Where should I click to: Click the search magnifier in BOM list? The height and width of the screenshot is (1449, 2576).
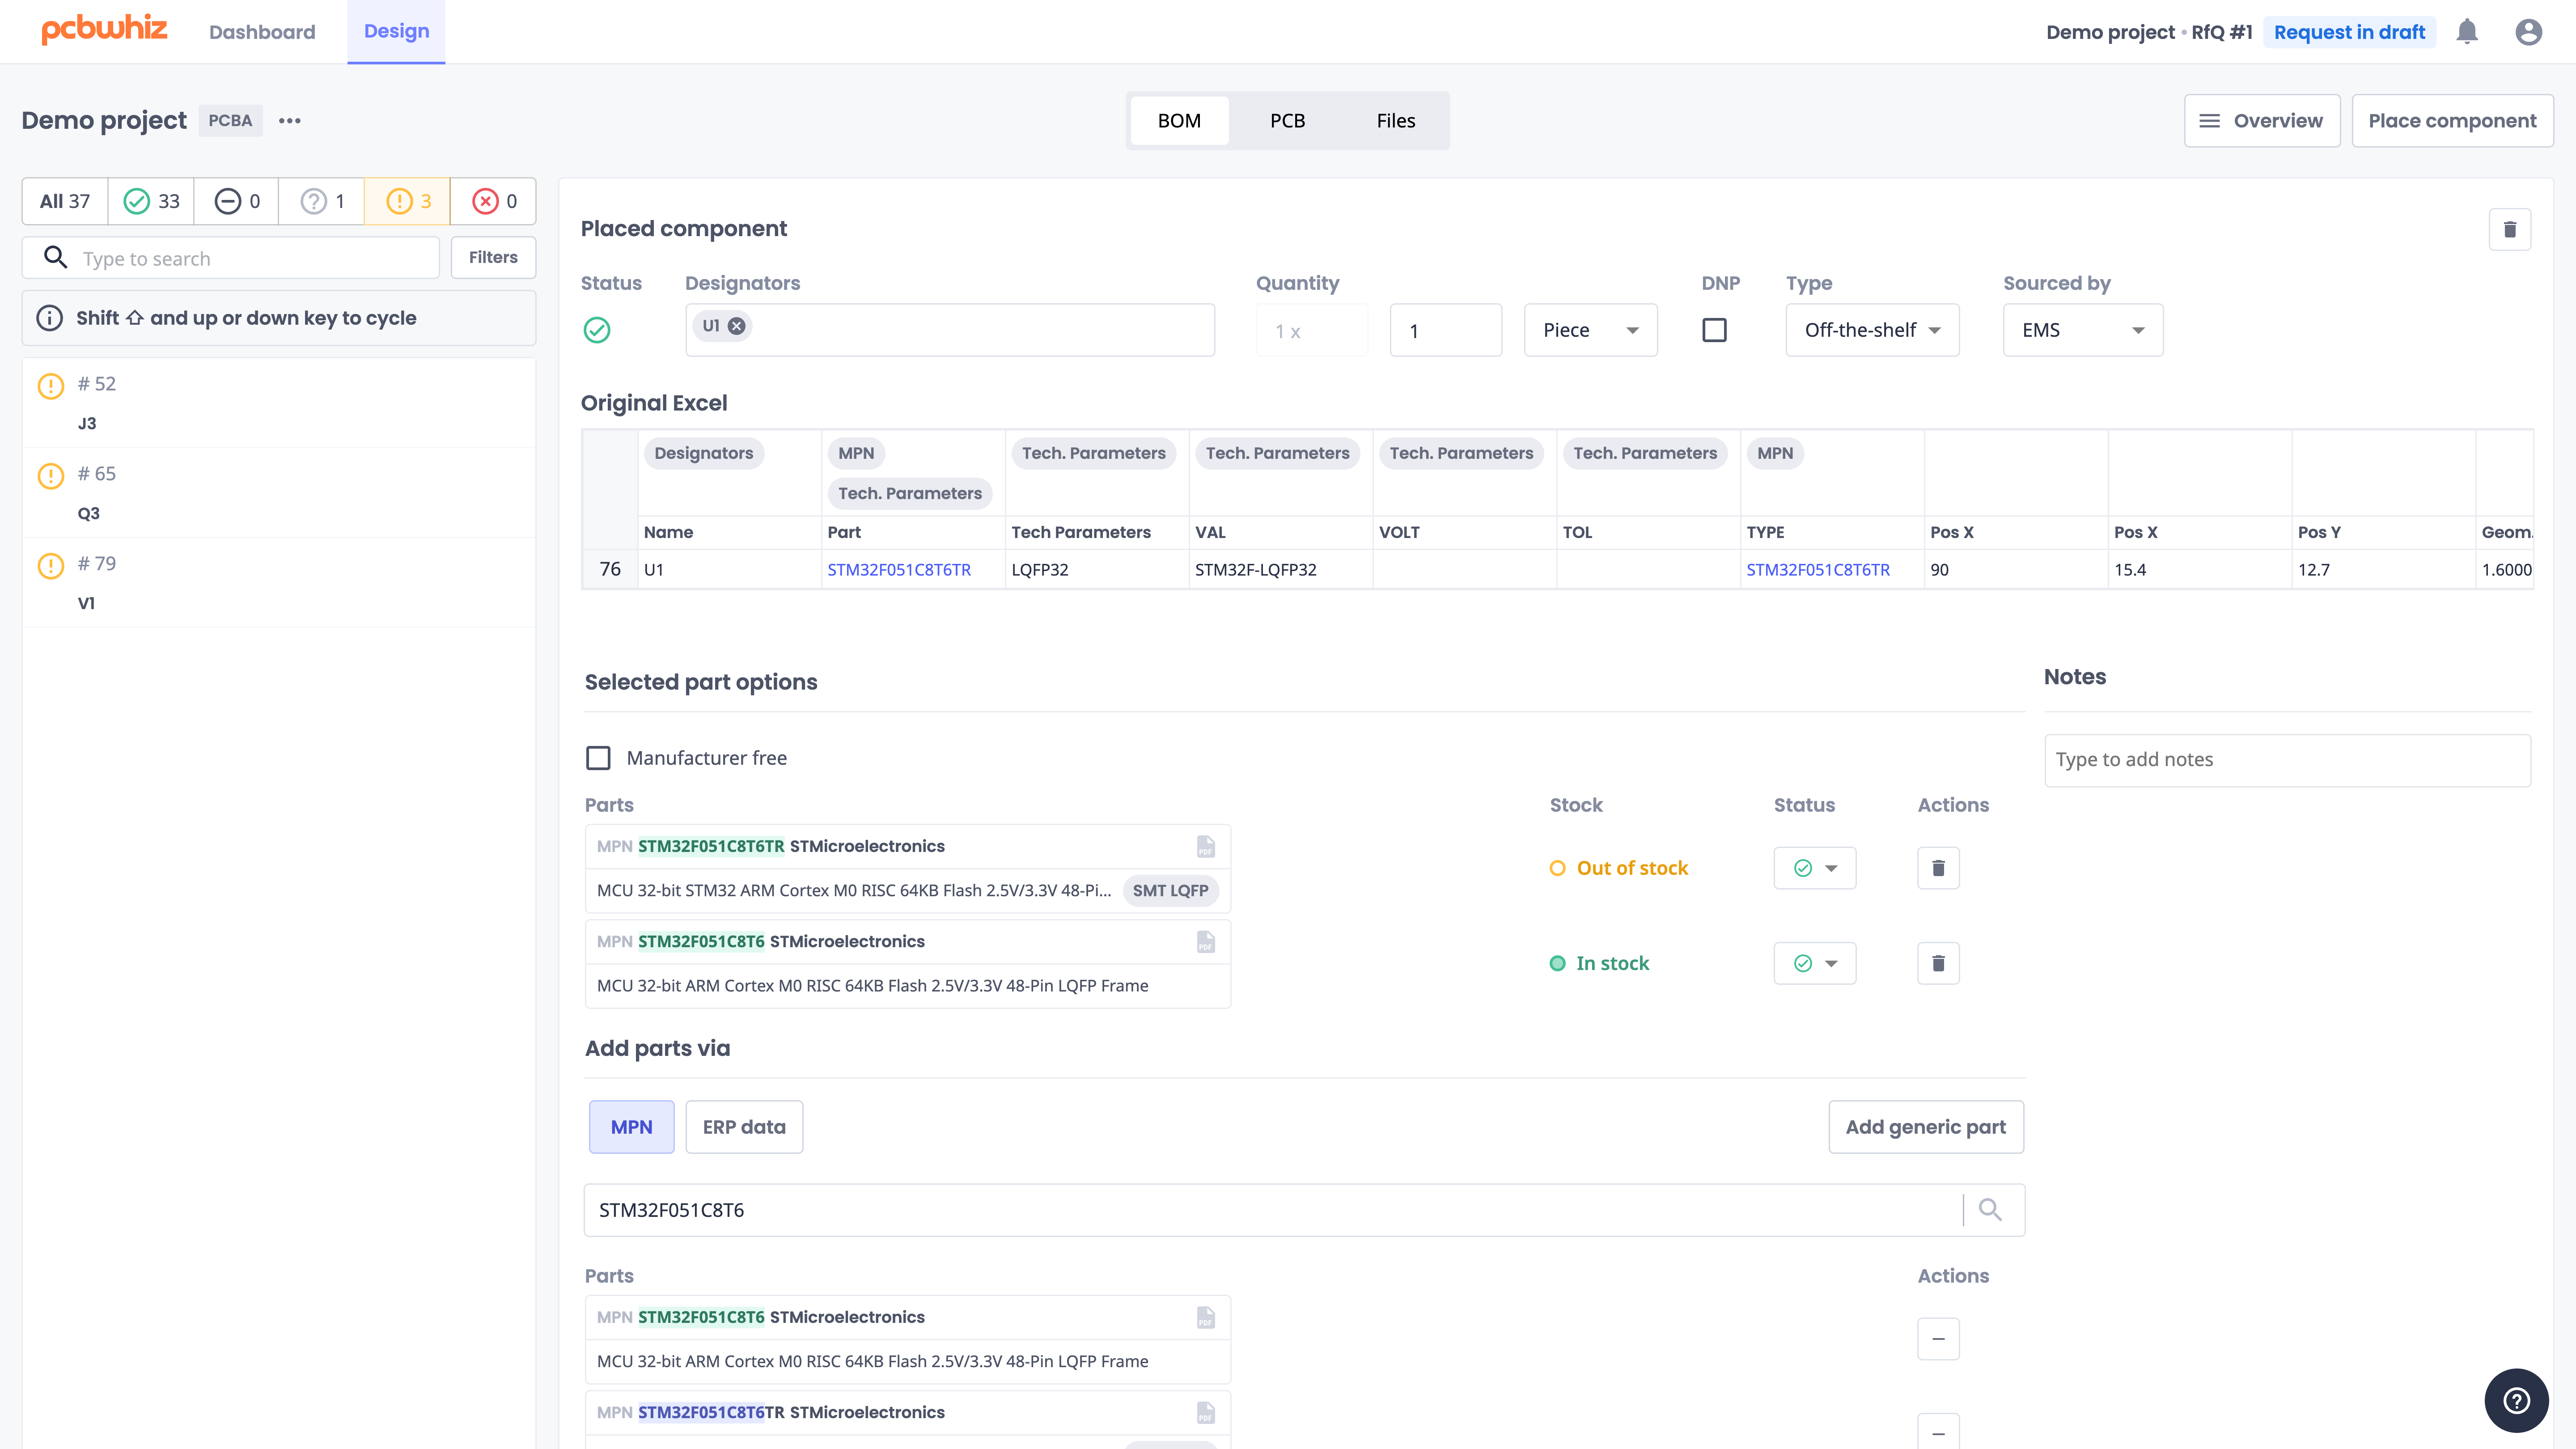pyautogui.click(x=55, y=258)
